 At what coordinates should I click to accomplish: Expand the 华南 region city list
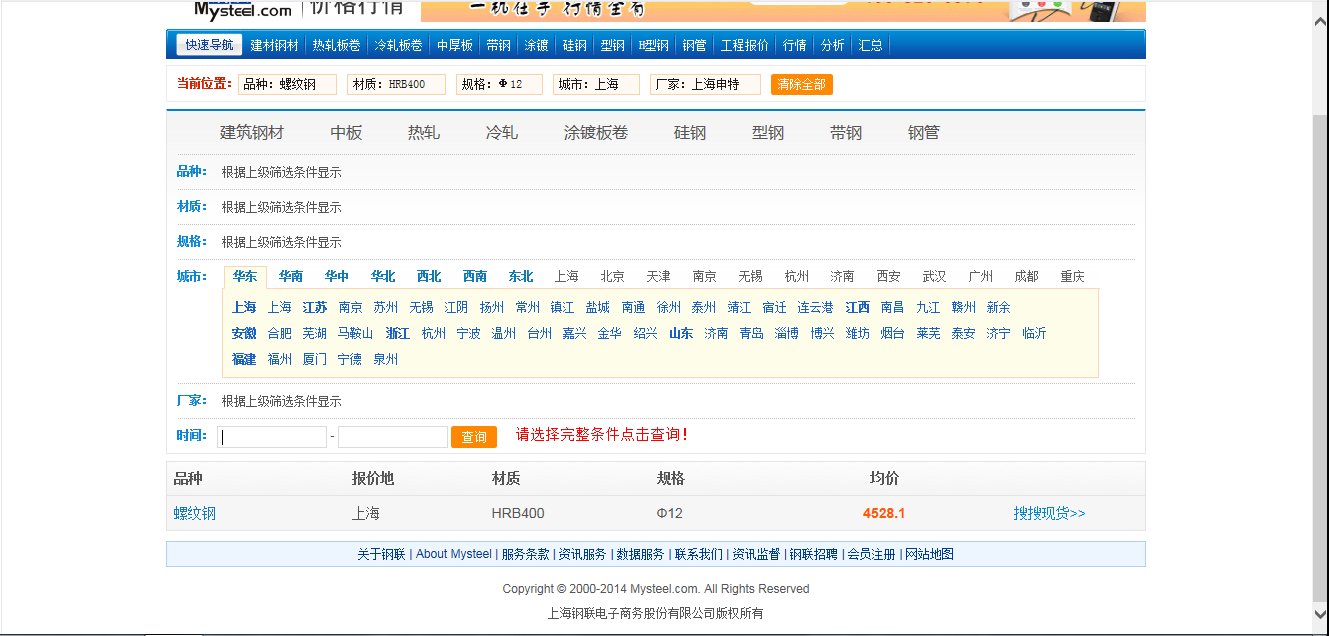click(x=289, y=276)
